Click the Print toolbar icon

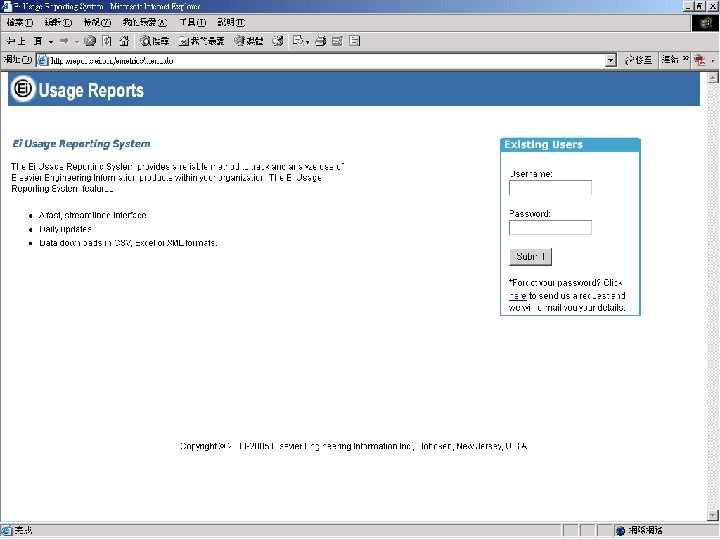[321, 41]
